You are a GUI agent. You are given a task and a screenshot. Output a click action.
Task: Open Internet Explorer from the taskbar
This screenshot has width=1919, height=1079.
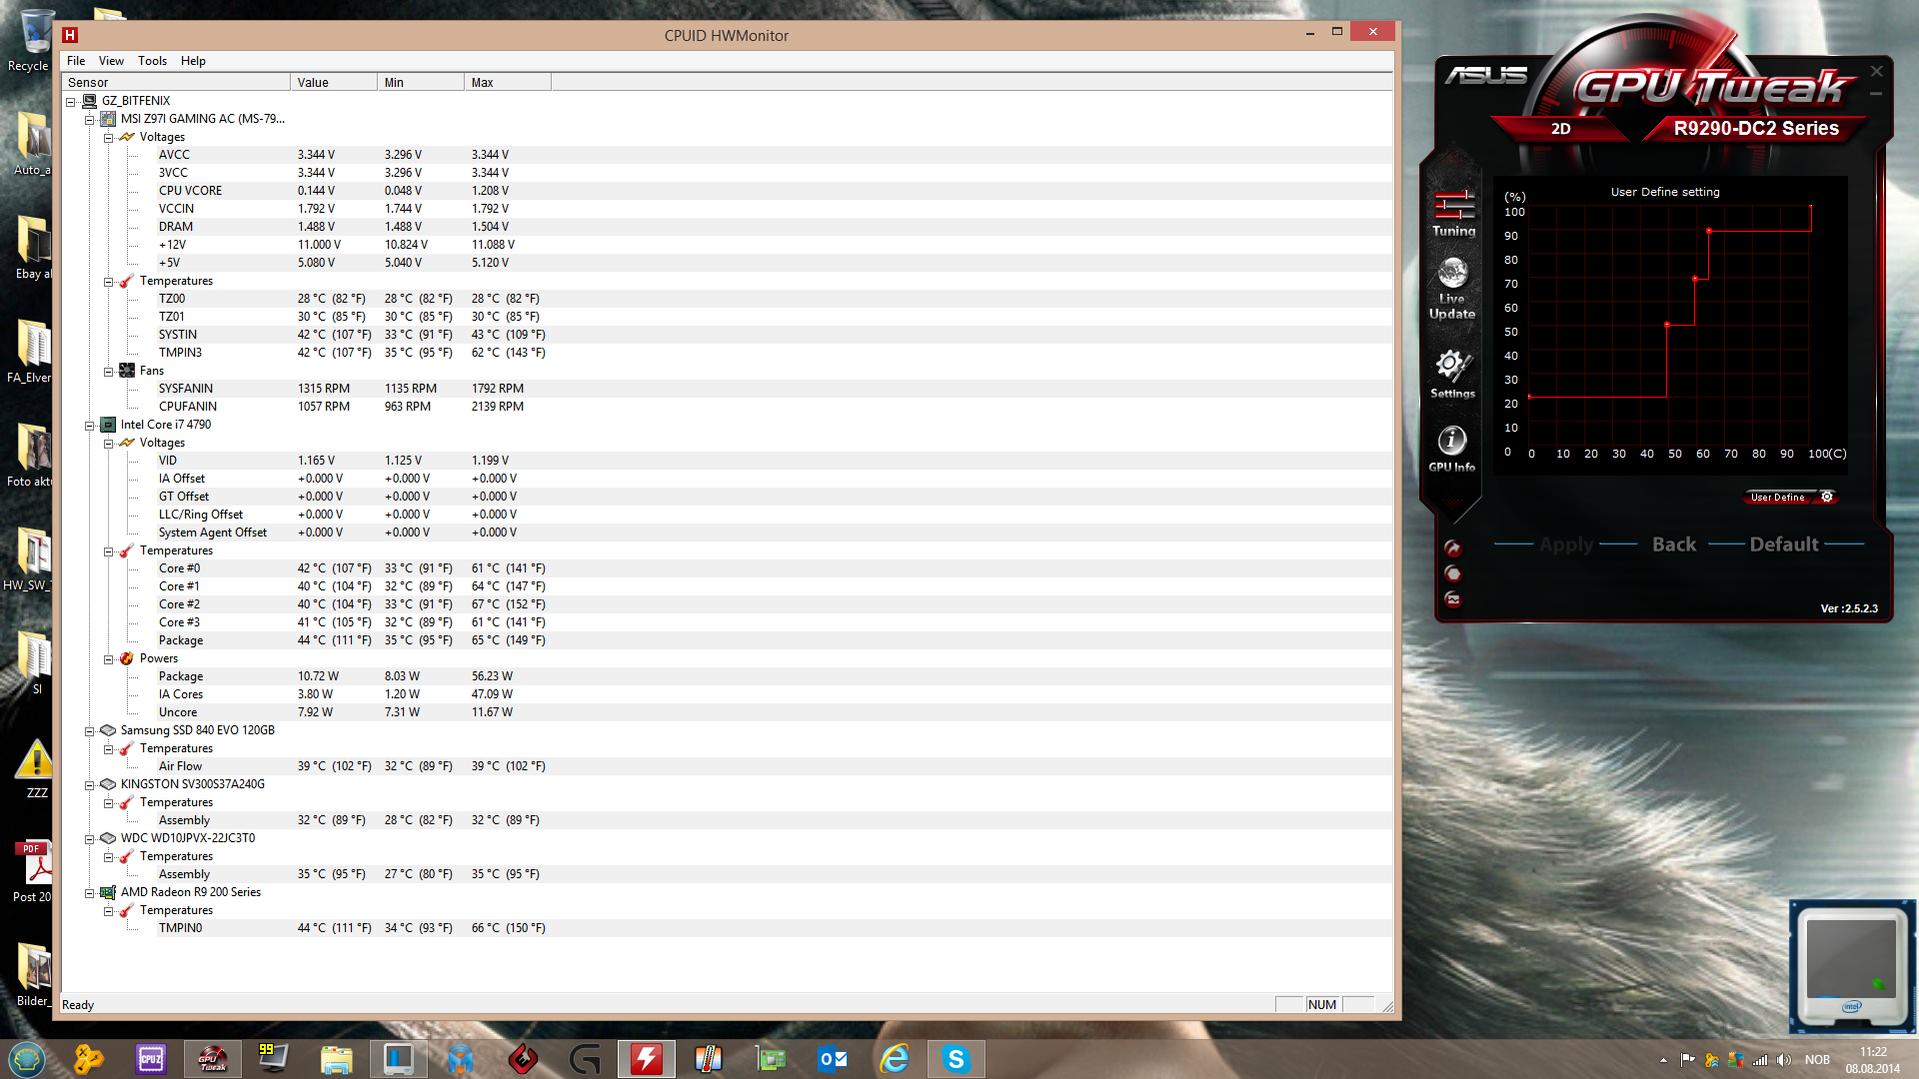coord(894,1058)
